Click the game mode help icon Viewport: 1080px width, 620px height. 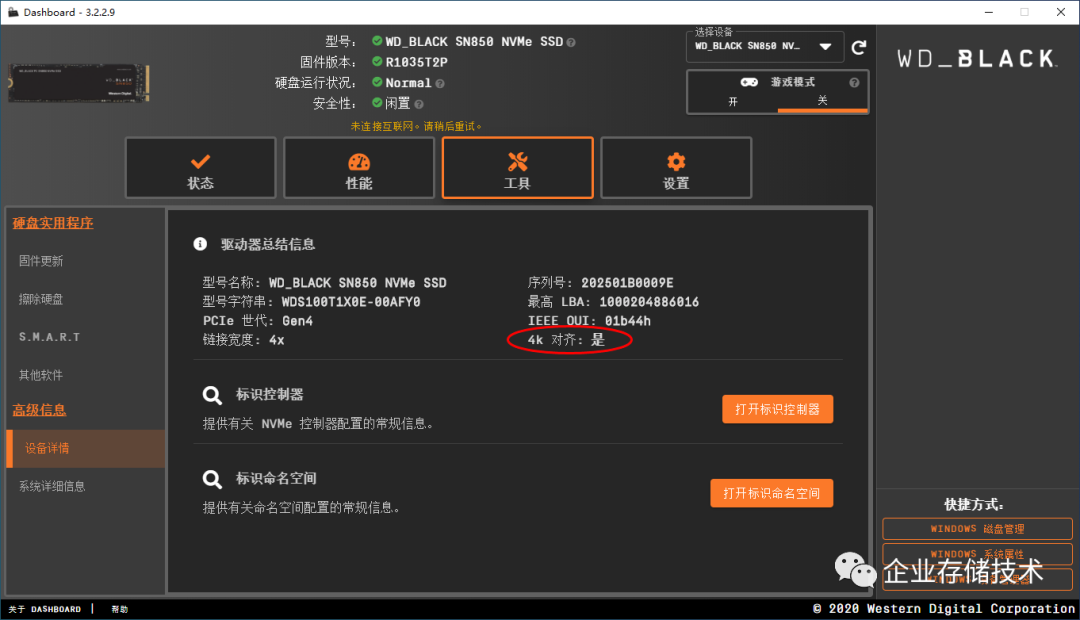coord(854,83)
